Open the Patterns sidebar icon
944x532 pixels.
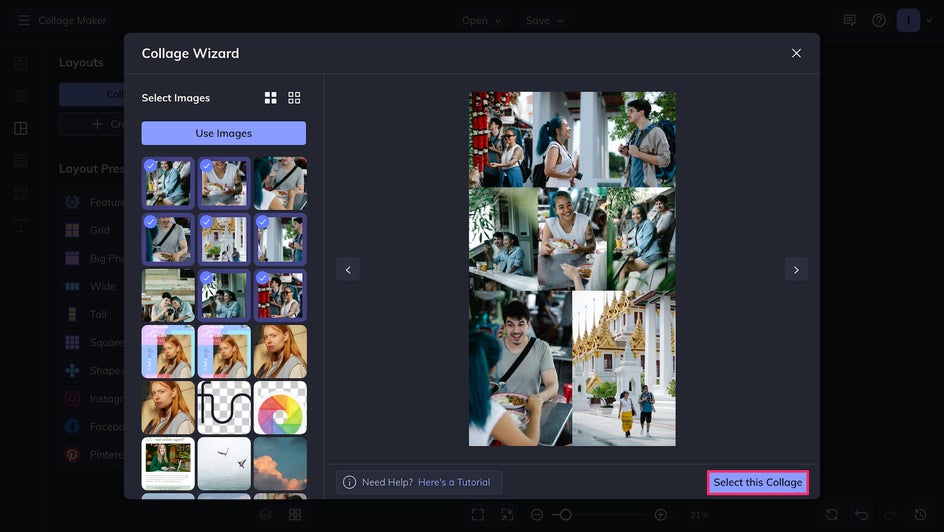[x=20, y=161]
